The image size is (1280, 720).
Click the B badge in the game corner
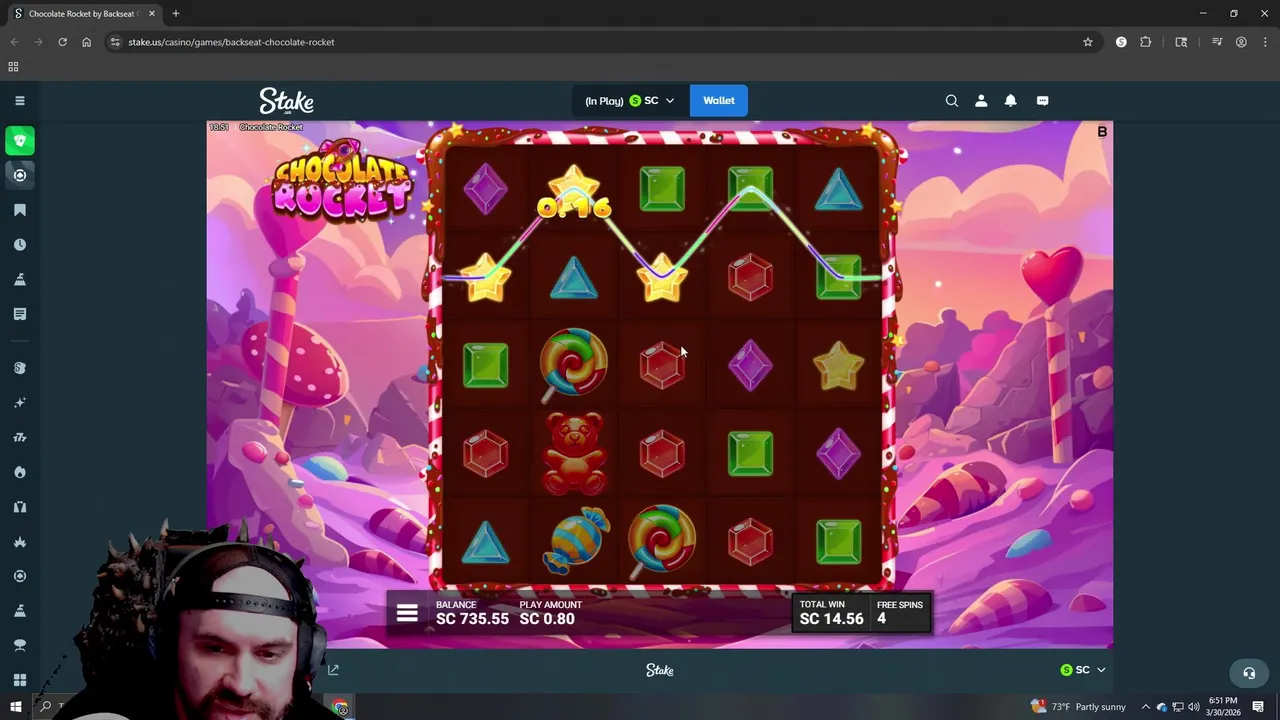[1102, 132]
